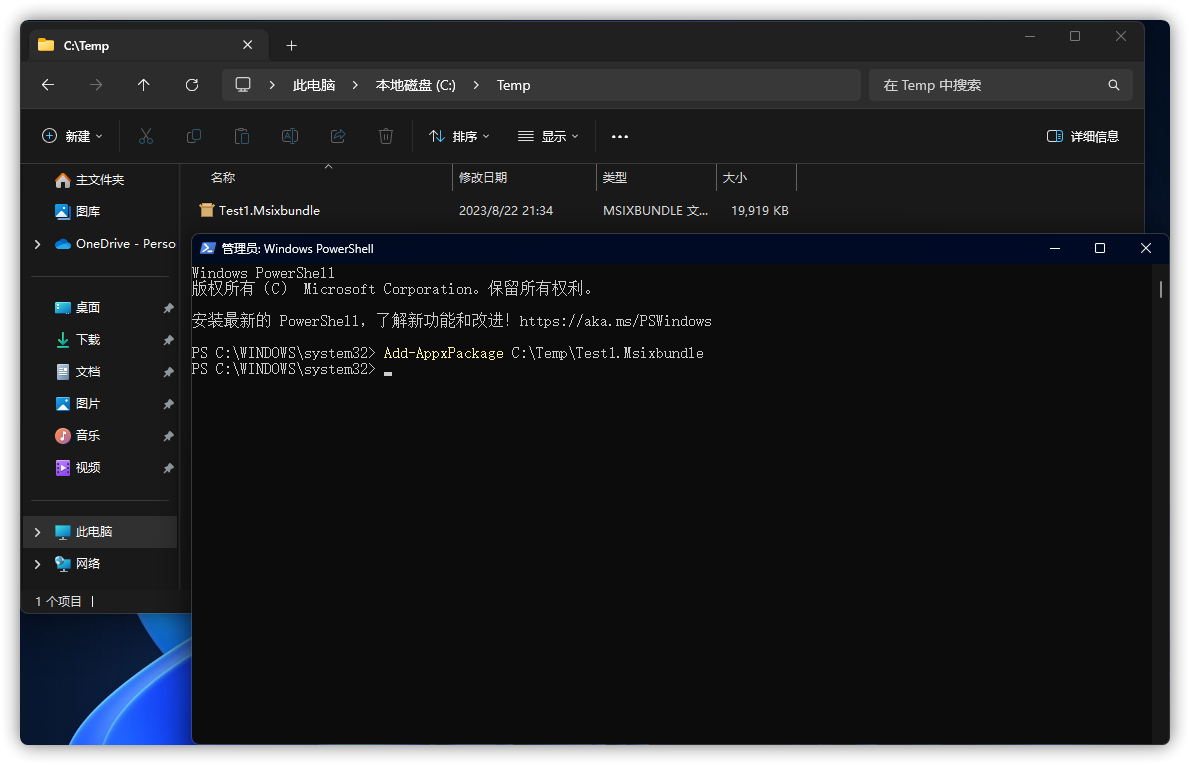
Task: Open the 详细信息 details pane
Action: coord(1083,136)
